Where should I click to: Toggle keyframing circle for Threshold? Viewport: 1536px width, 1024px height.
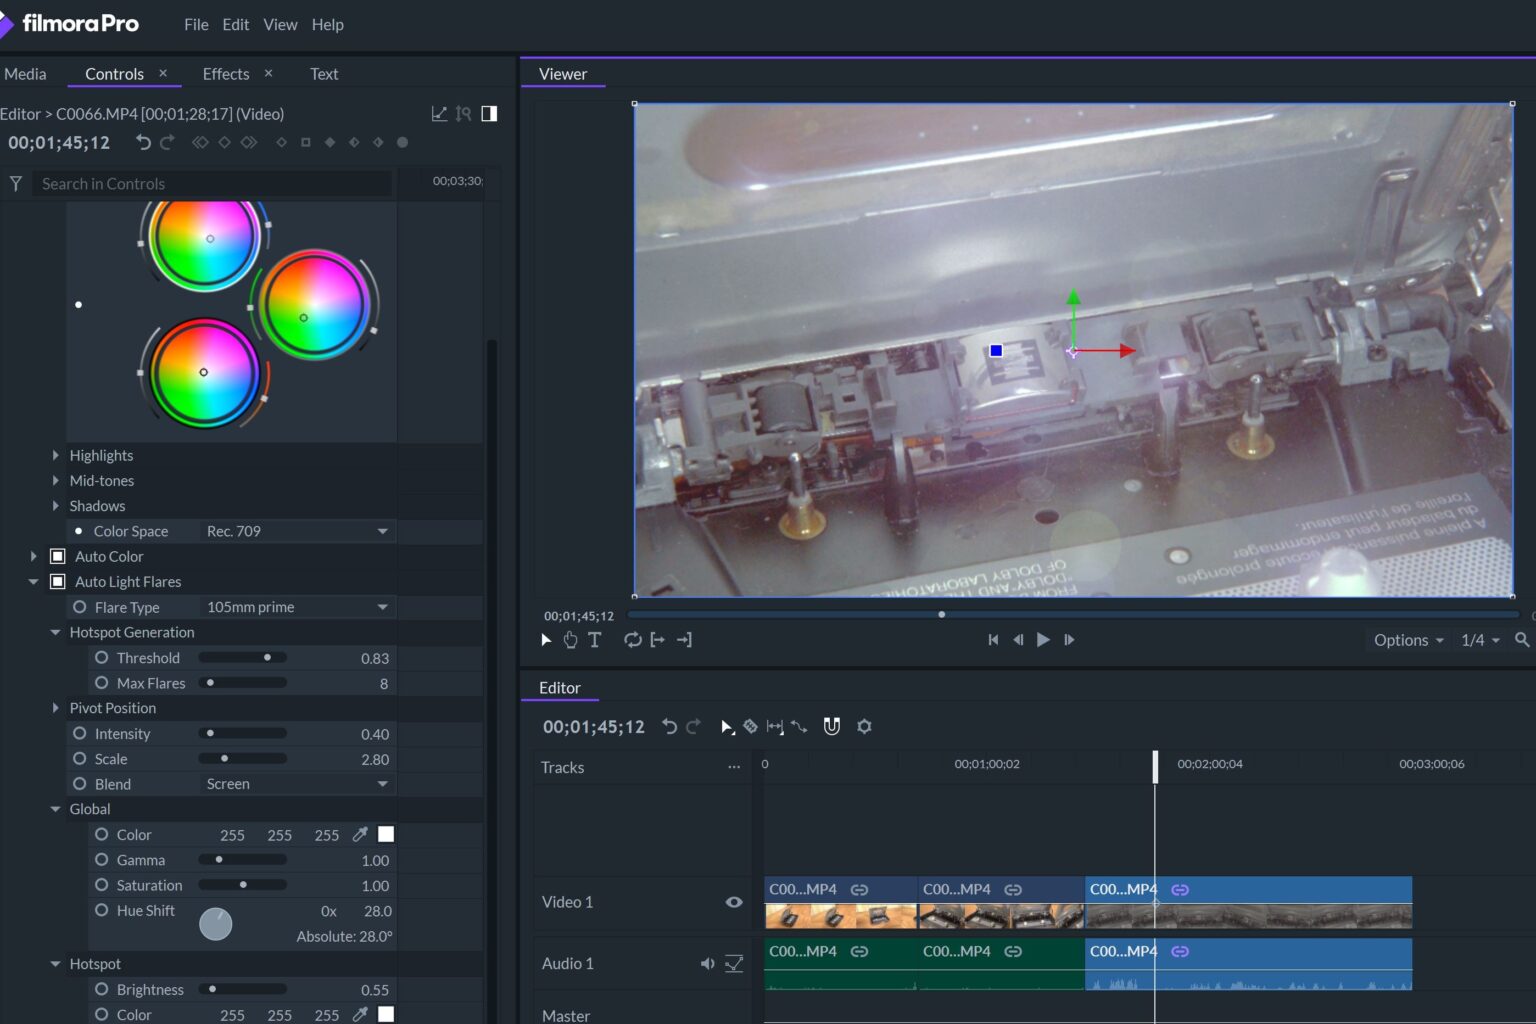(x=102, y=658)
